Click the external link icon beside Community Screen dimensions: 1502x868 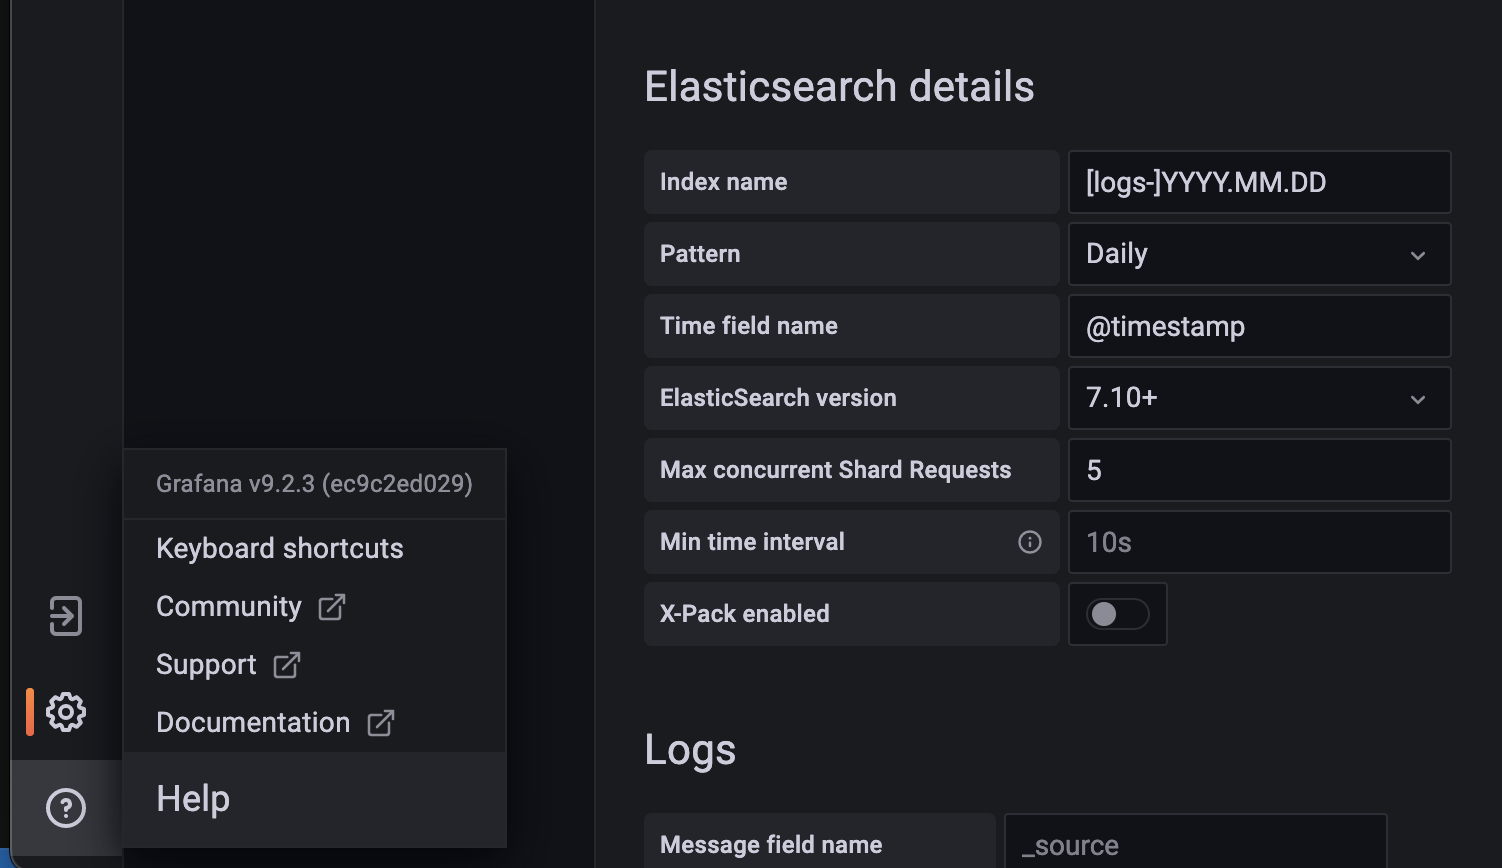point(331,607)
